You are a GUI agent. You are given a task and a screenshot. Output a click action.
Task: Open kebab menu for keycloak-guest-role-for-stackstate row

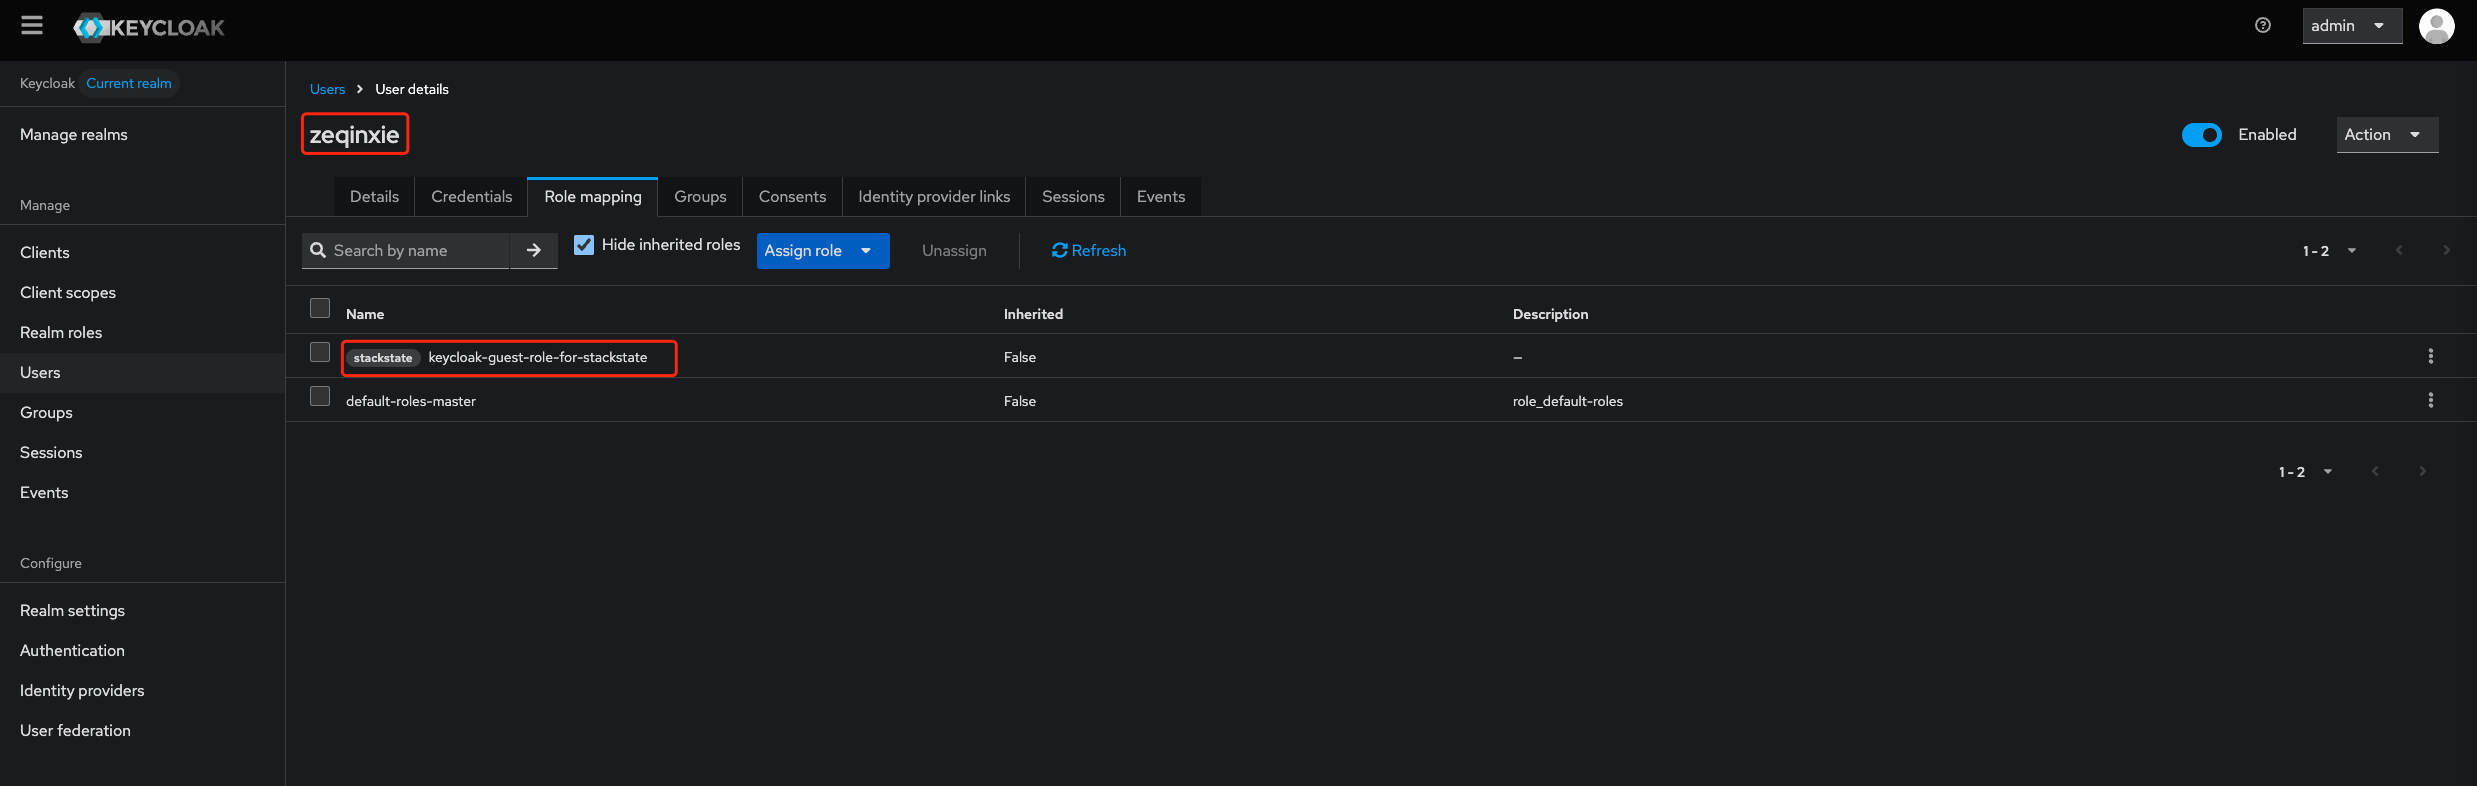point(2431,356)
